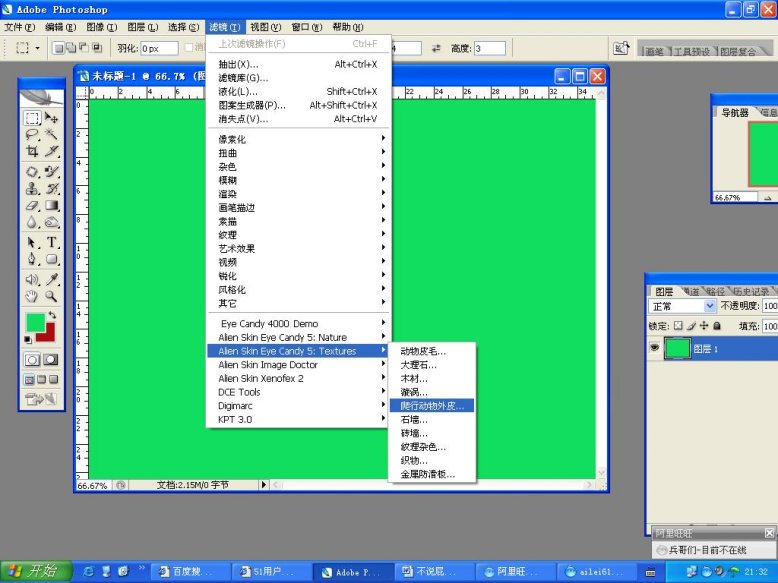
Task: Select the Blur tool
Action: click(x=32, y=222)
